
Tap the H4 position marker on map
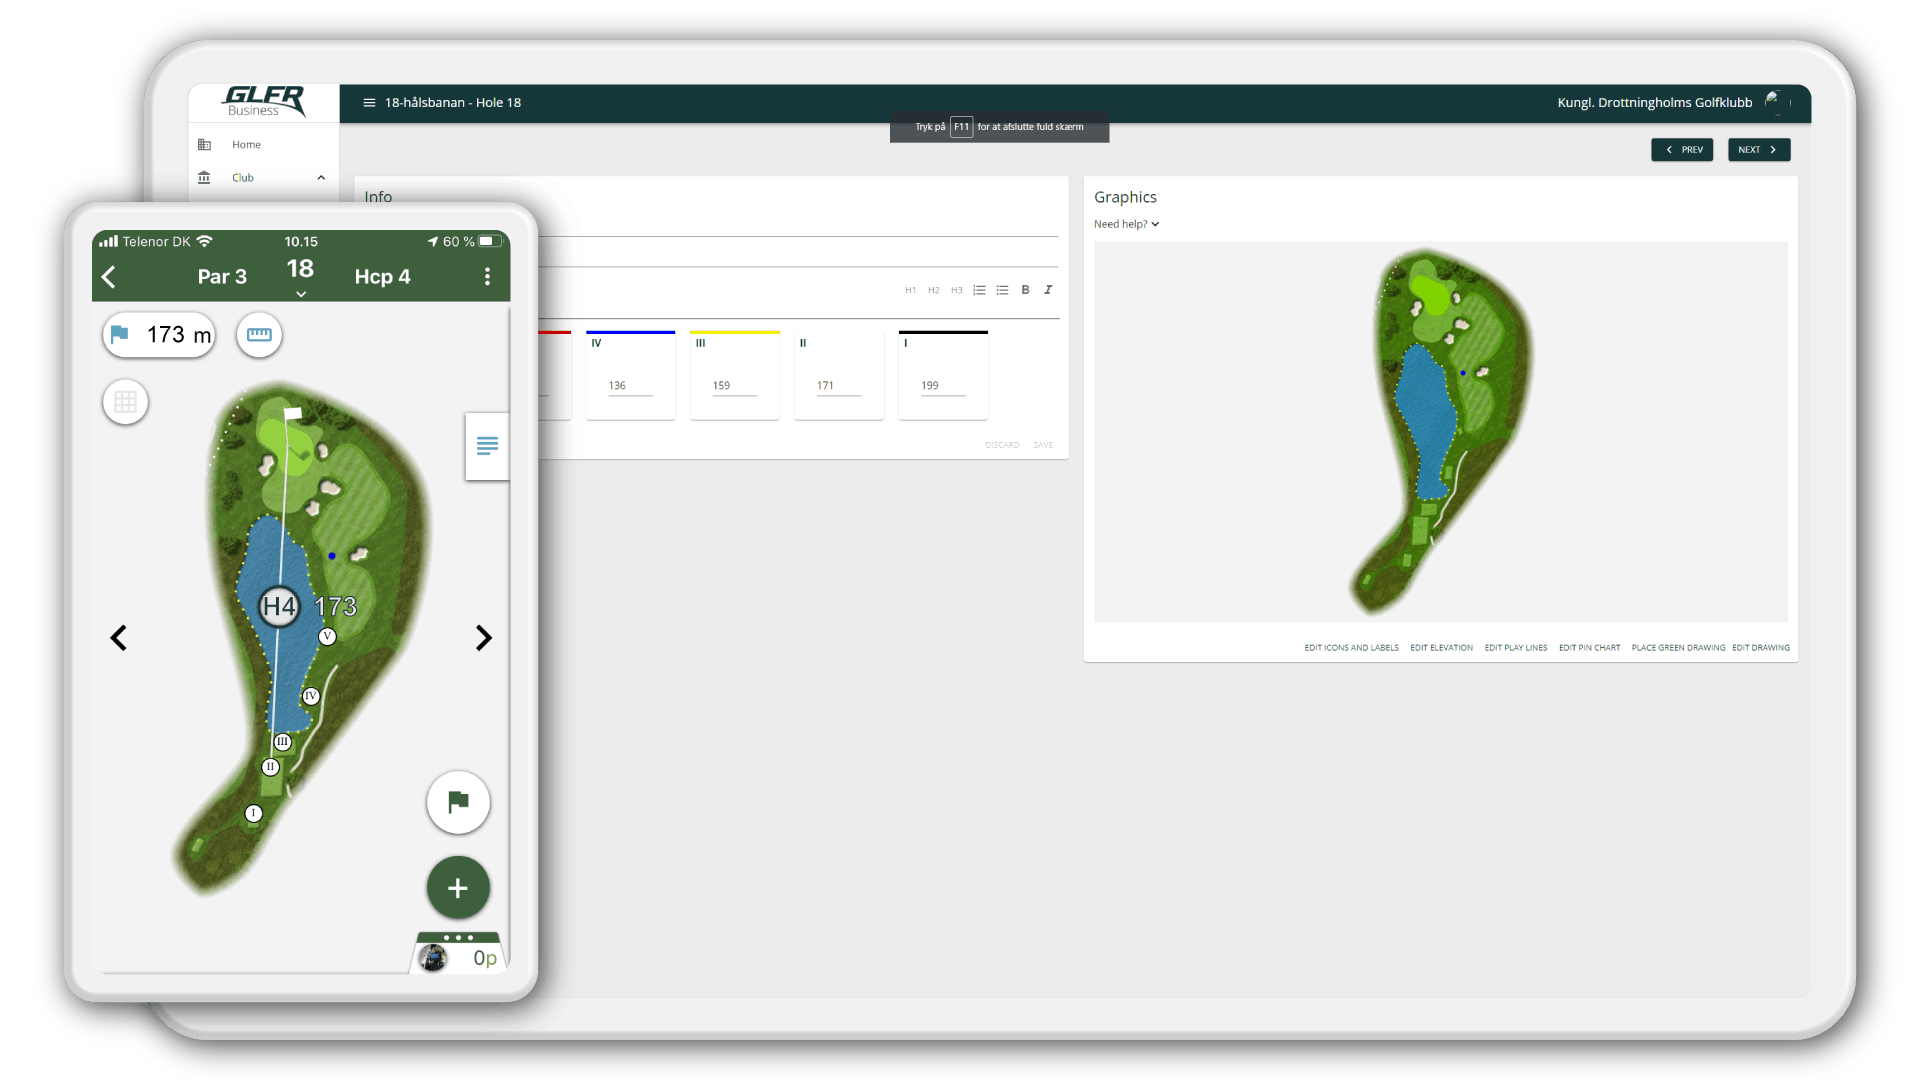[x=279, y=606]
